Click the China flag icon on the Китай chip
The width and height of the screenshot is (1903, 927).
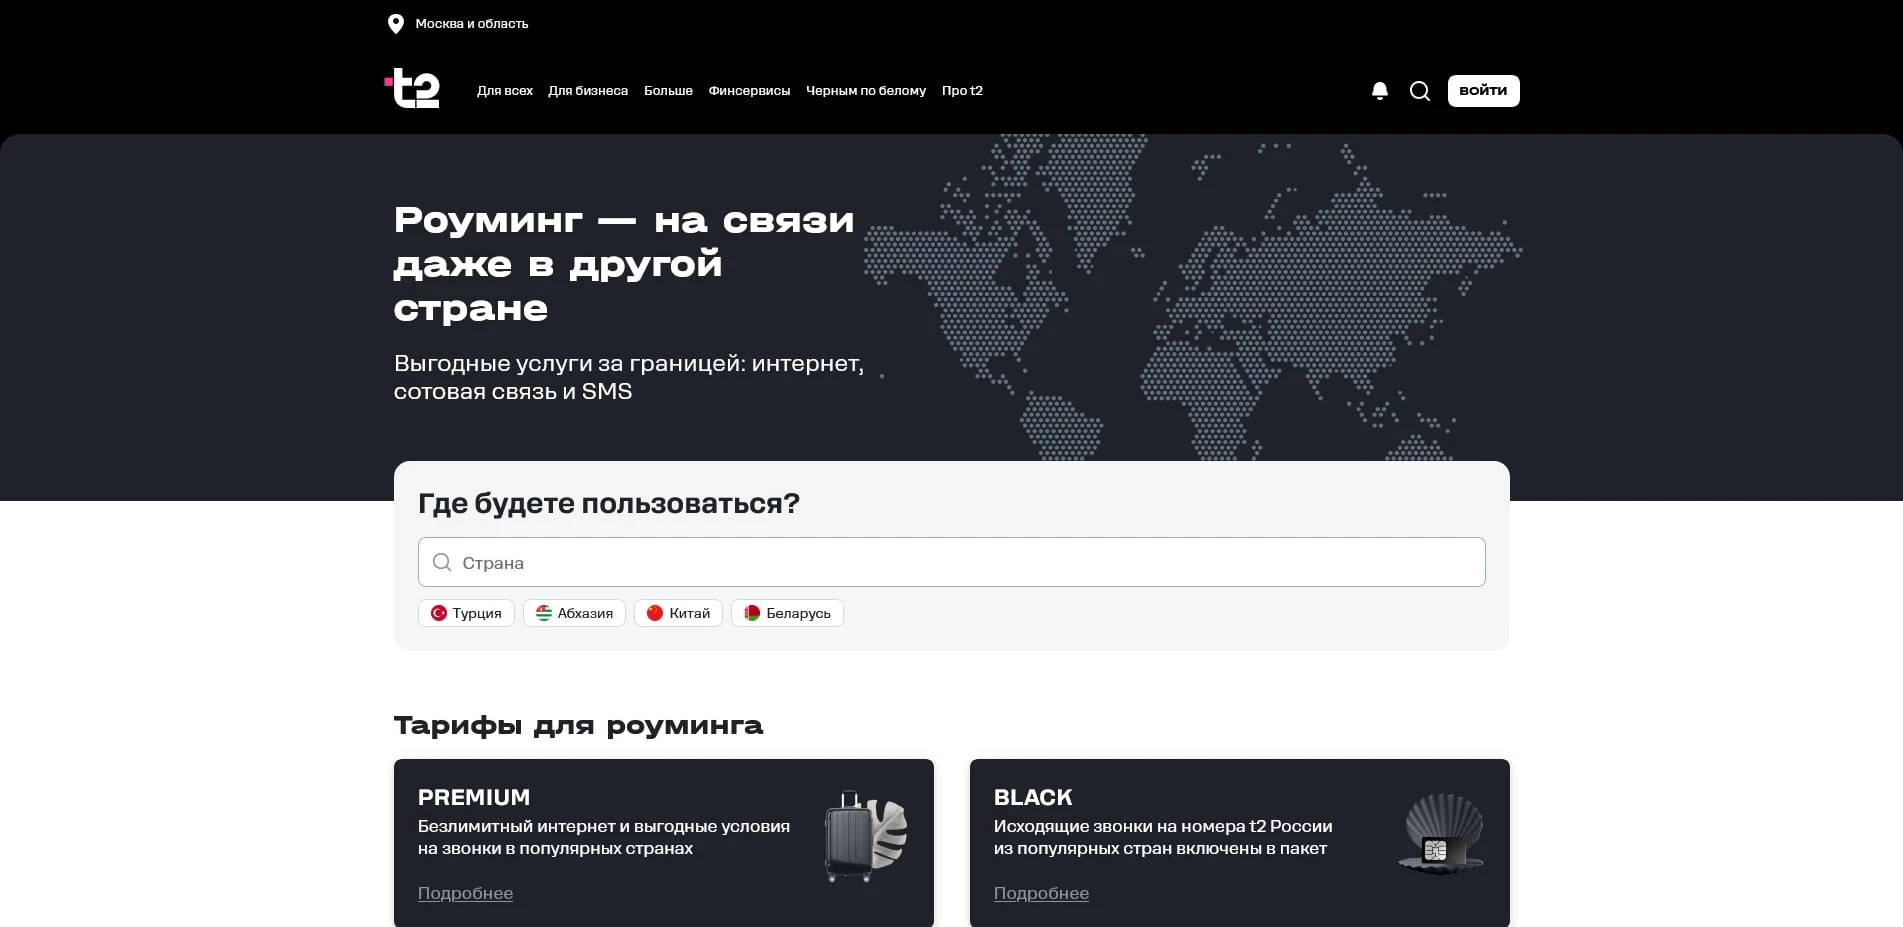655,613
